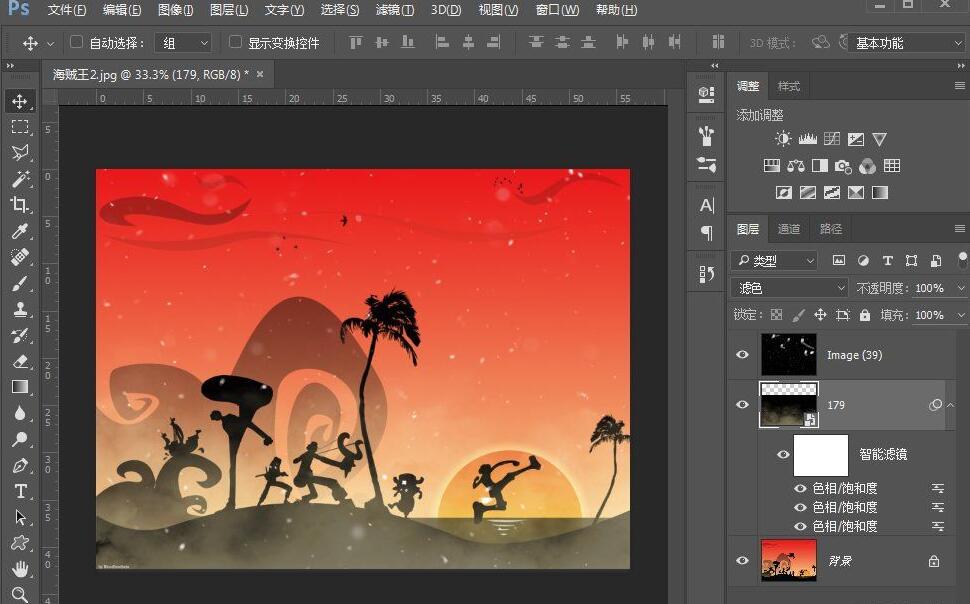970x604 pixels.
Task: Select the Gradient tool
Action: pyautogui.click(x=20, y=387)
